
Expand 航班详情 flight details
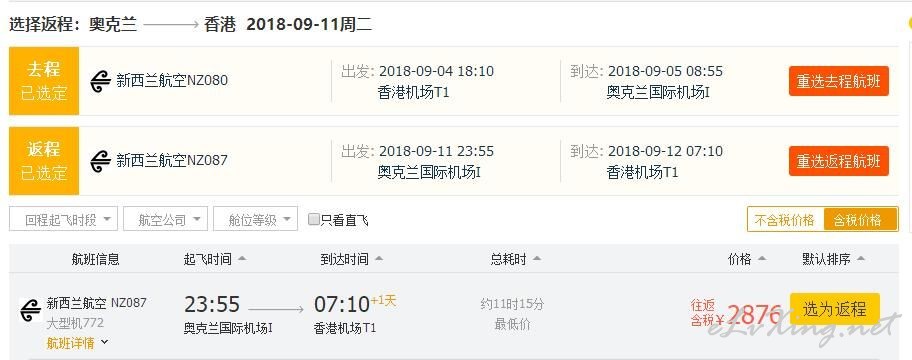click(x=77, y=343)
